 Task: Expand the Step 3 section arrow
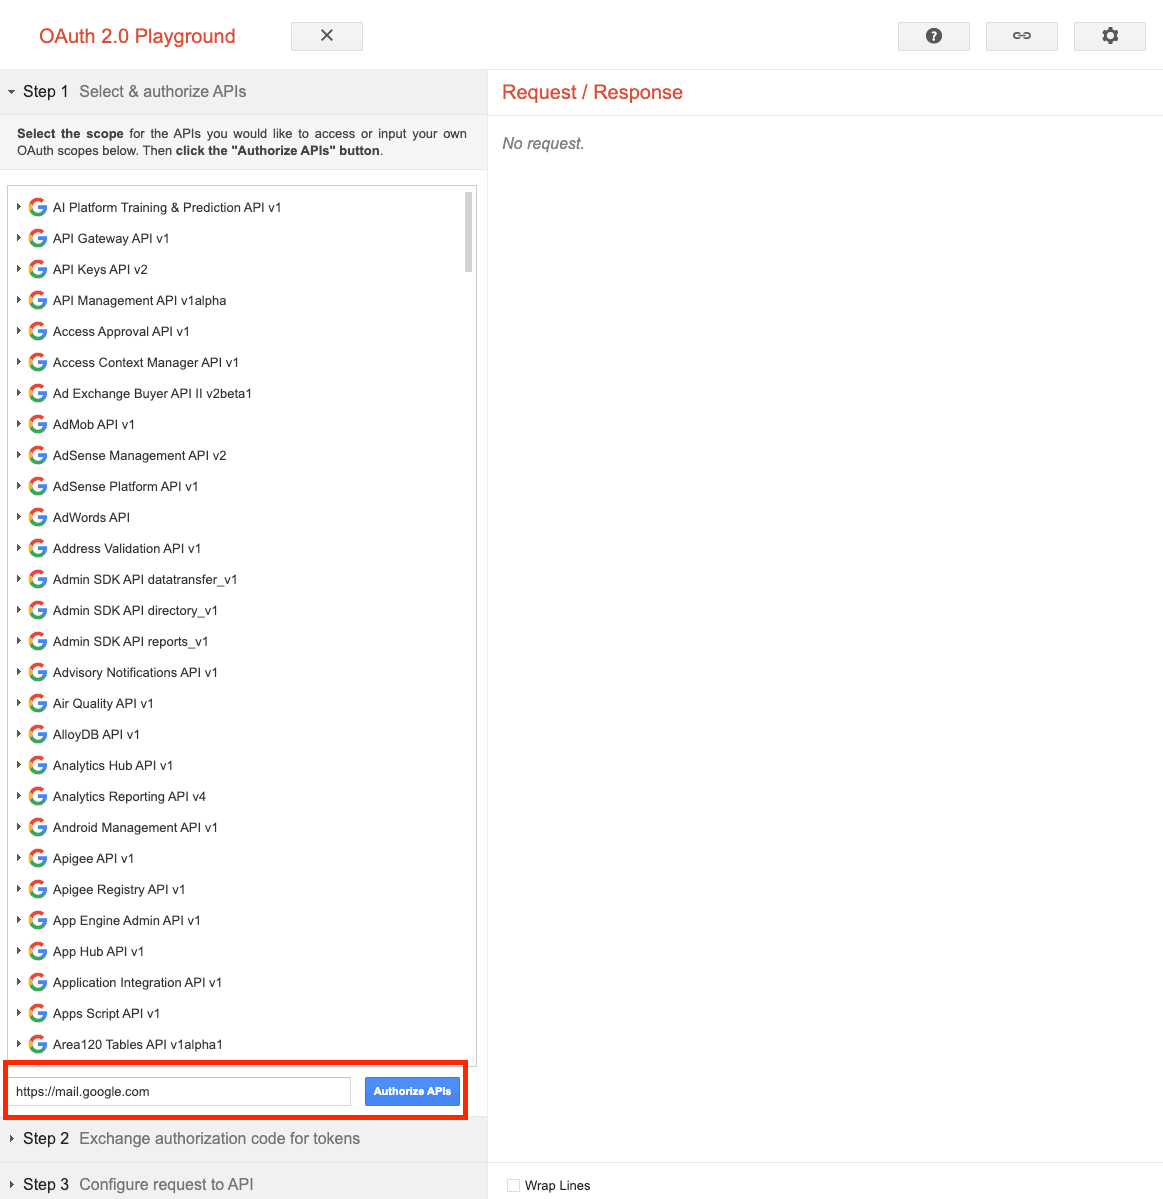tap(11, 1184)
